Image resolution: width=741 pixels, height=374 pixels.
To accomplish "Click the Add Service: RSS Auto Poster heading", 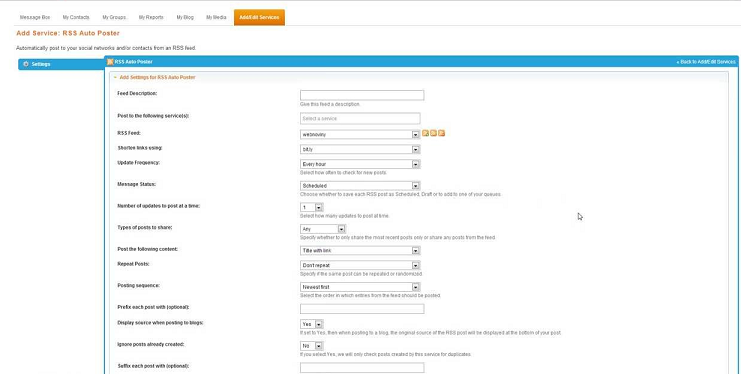I will [68, 33].
